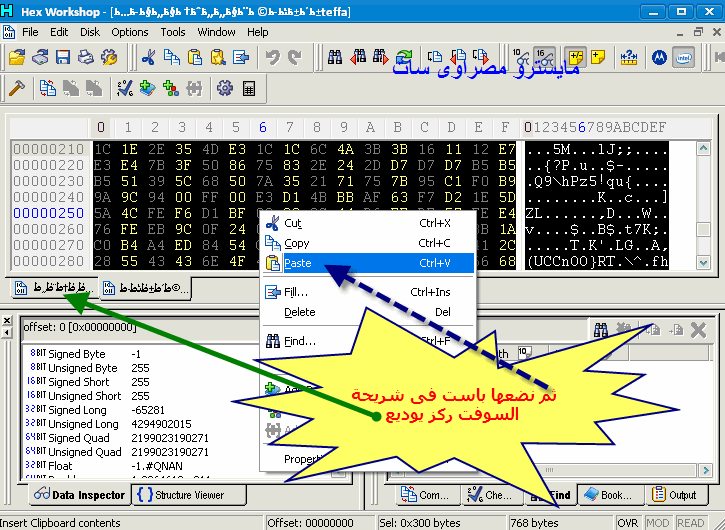Switch to the first document tab
The width and height of the screenshot is (725, 530).
[x=54, y=288]
